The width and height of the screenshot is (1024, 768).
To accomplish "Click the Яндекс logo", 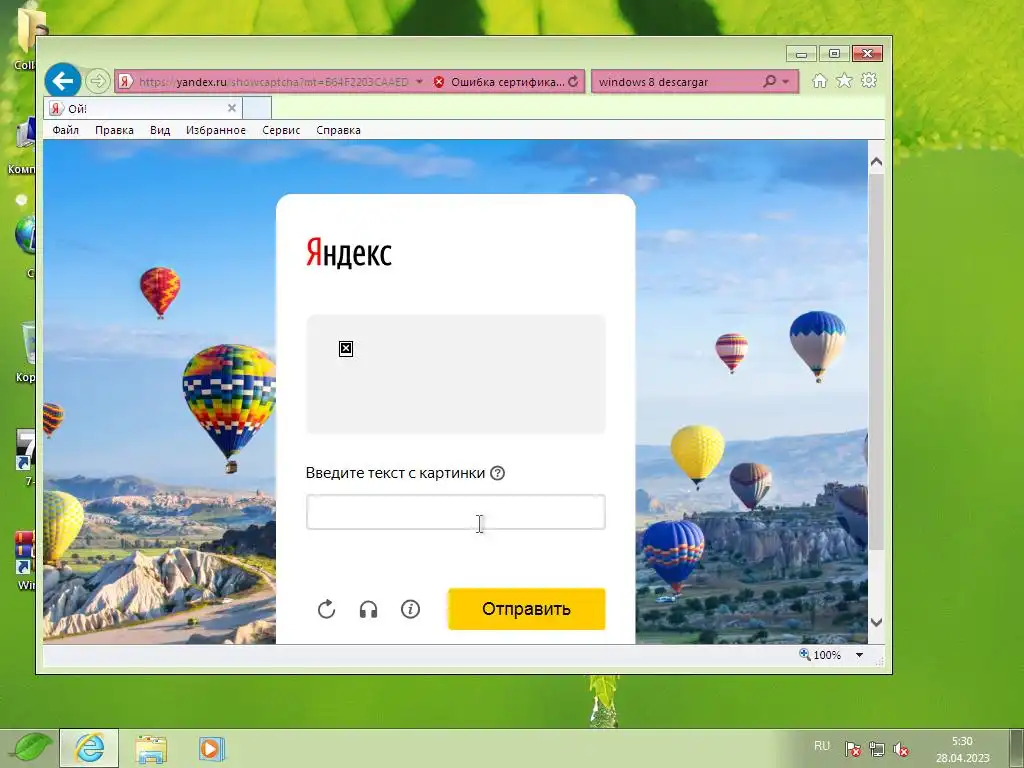I will [349, 253].
